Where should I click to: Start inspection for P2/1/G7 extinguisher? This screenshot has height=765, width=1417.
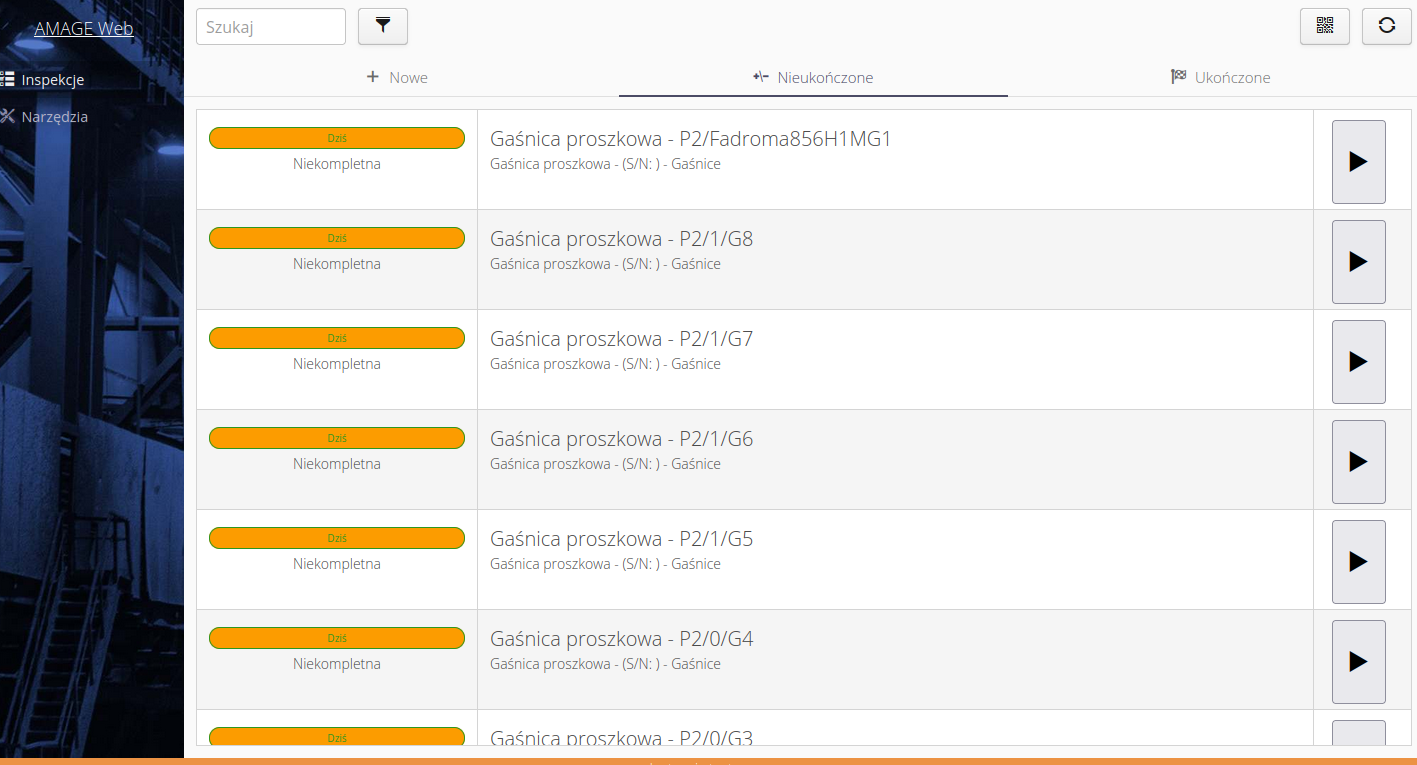coord(1359,362)
